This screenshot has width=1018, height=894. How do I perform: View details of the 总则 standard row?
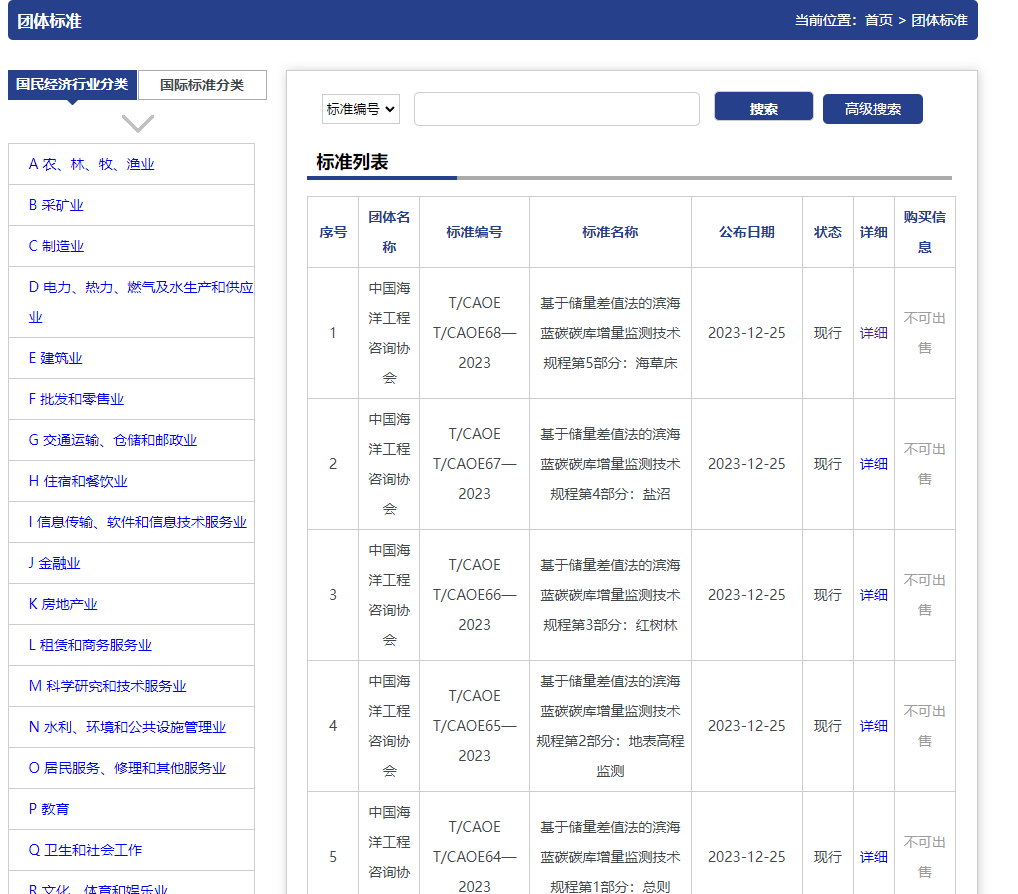click(x=873, y=857)
